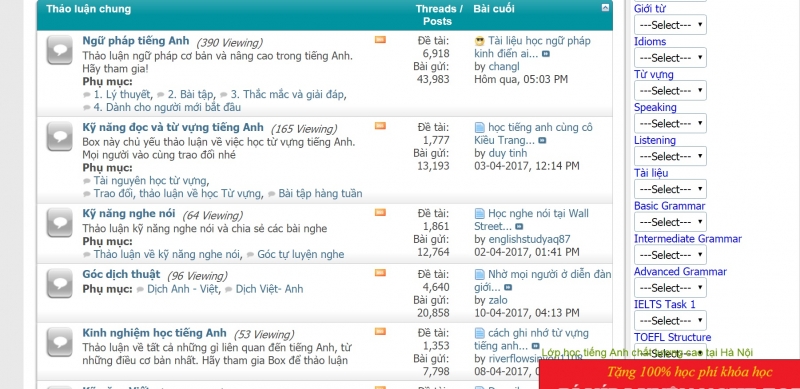Screen dimensions: 800x389
Task: Open the Ngữ pháp tiếng Anh forum
Action: point(136,41)
